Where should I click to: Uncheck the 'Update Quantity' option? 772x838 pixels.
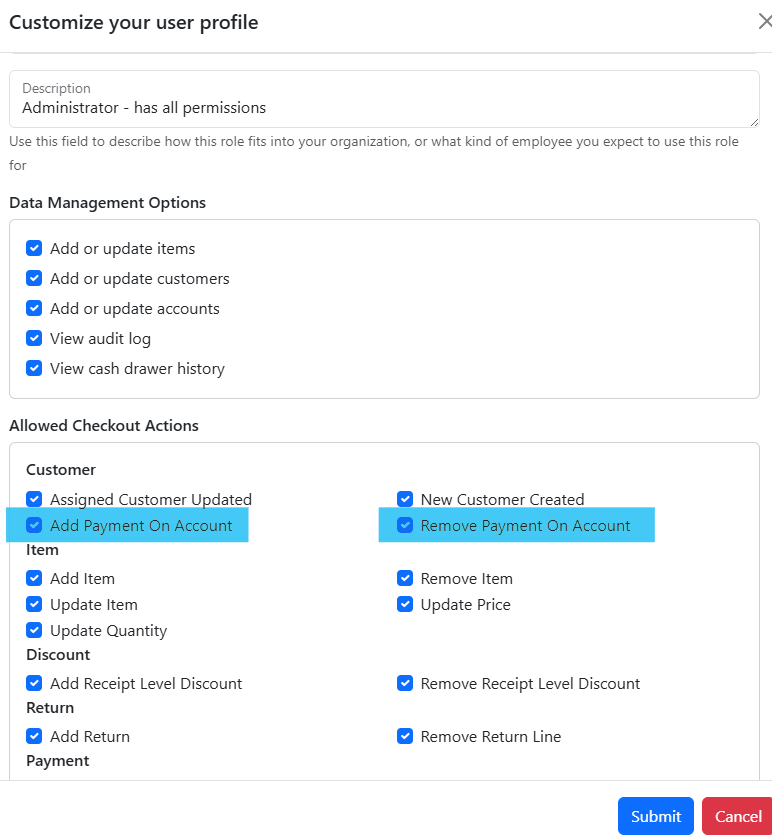tap(33, 630)
